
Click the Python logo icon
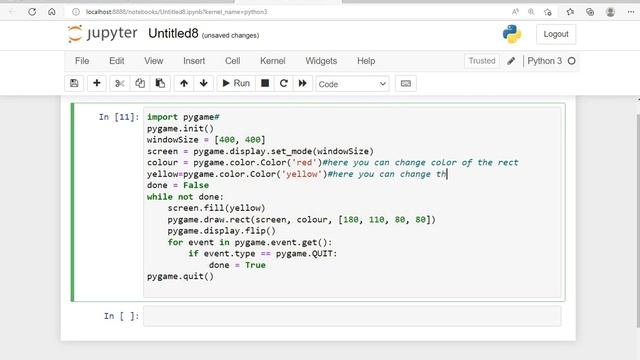pyautogui.click(x=512, y=34)
